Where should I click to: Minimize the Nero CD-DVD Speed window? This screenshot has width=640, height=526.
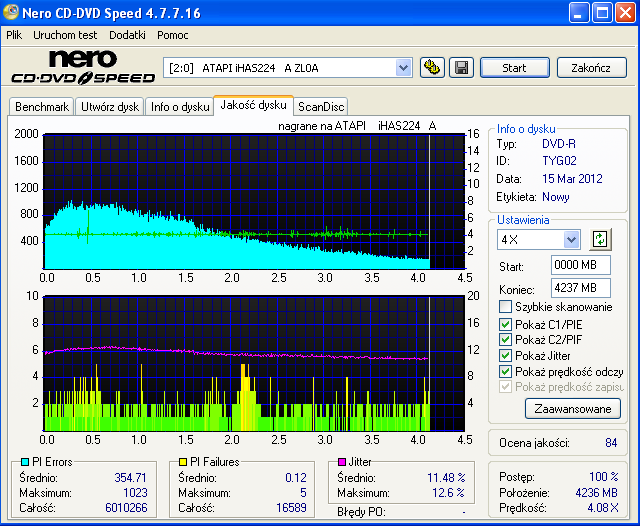coord(579,13)
